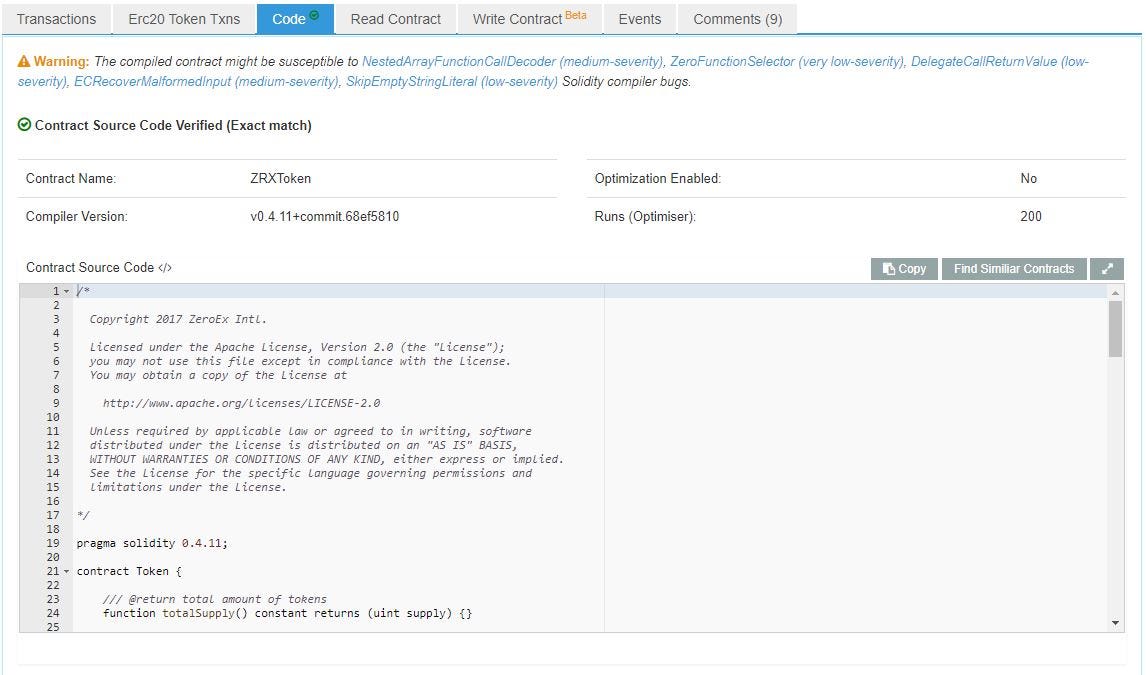Click the copy-document icon inside the Copy button

click(x=888, y=268)
